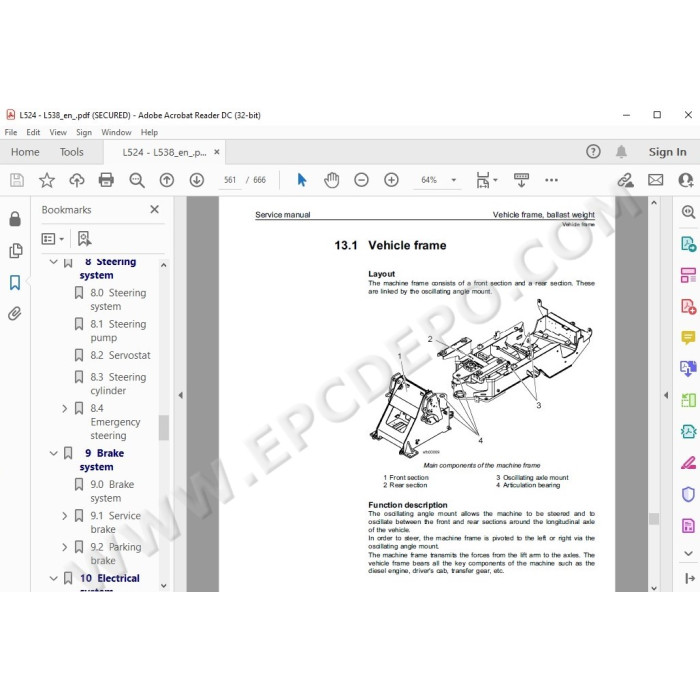Close the L524 - L538 document tab

217,152
